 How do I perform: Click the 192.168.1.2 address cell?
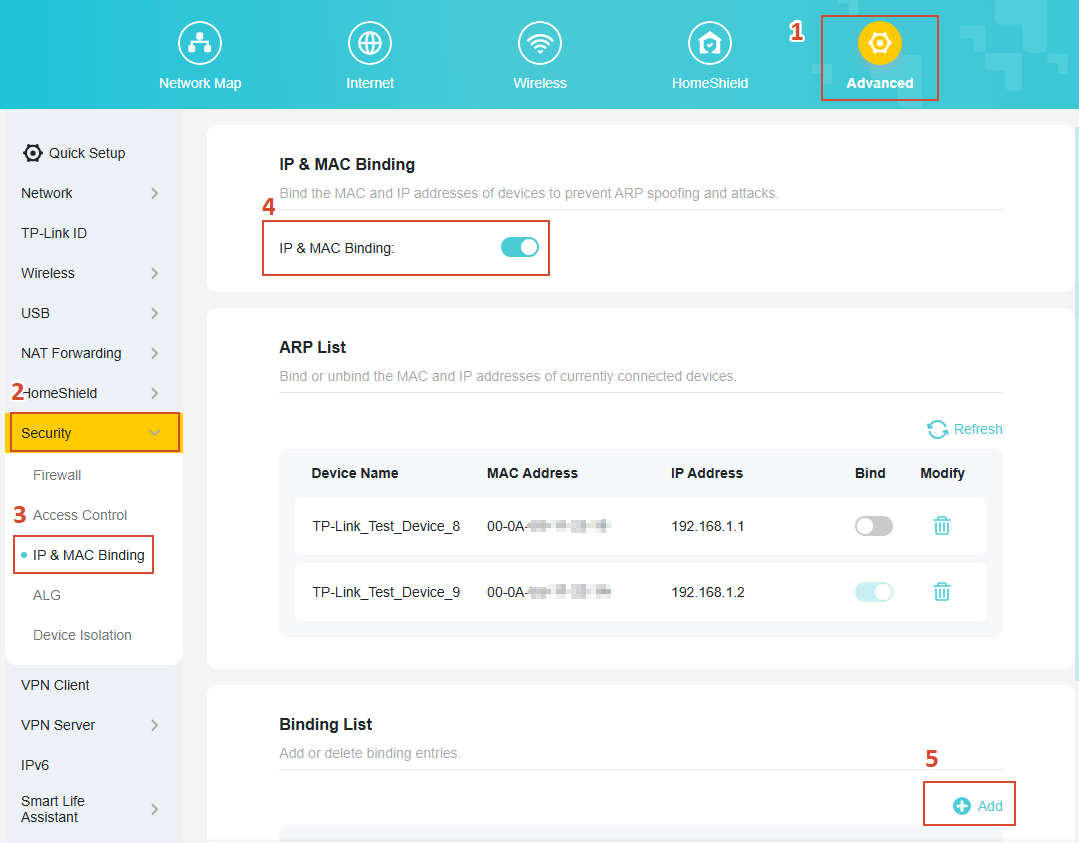pyautogui.click(x=707, y=592)
